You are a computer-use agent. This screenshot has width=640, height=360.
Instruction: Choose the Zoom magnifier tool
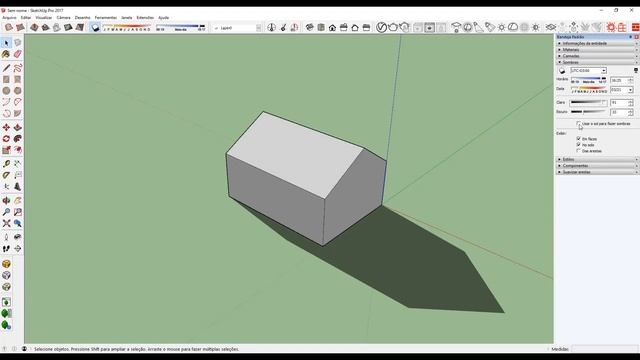click(x=6, y=212)
